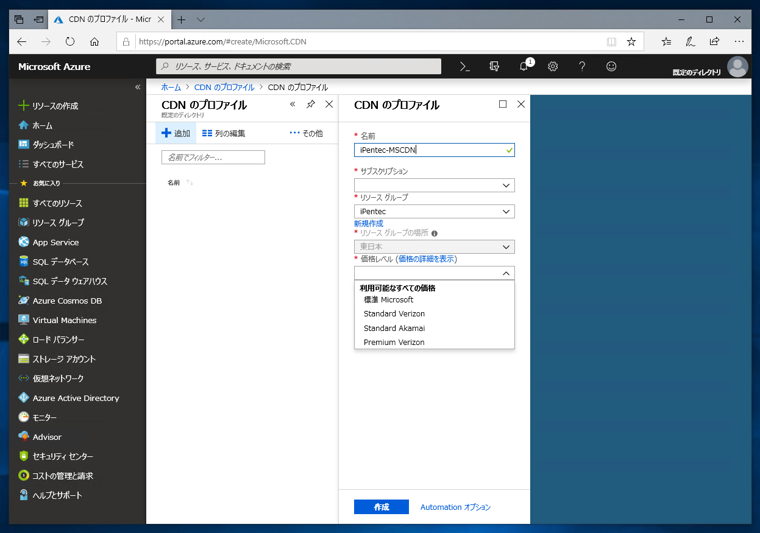Open reading view icon

(612, 42)
